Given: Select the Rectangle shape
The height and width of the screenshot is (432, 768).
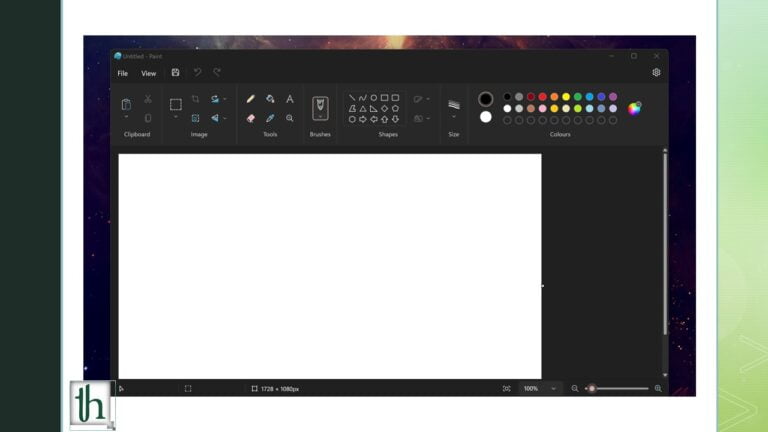Looking at the screenshot, I should click(x=384, y=97).
